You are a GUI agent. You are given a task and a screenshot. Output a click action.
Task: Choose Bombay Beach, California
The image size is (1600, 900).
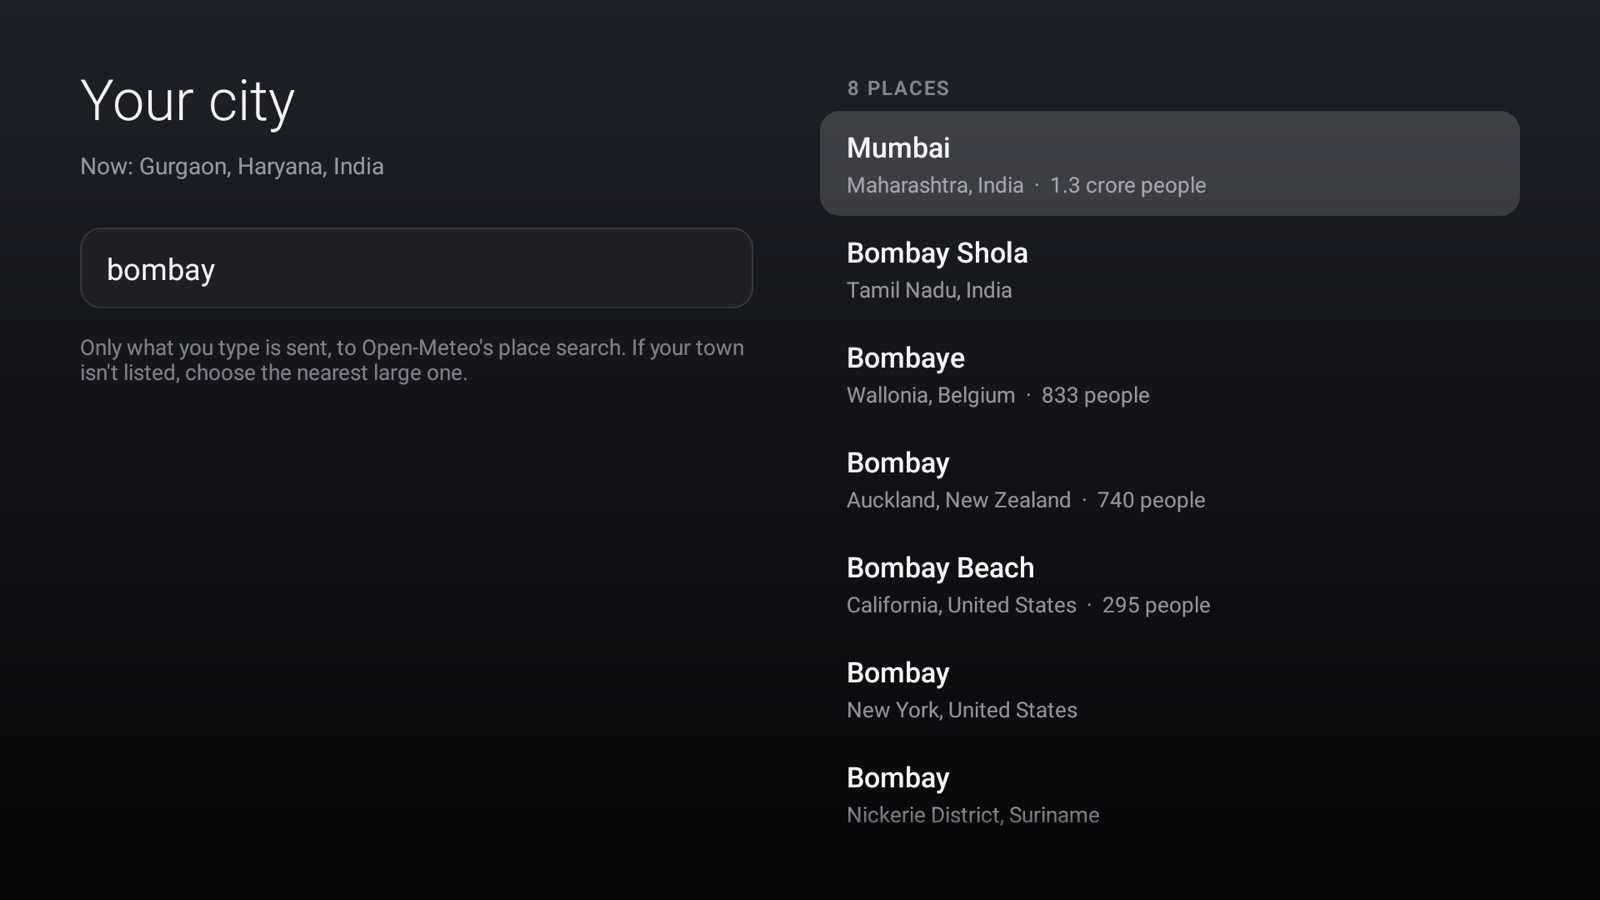pos(1169,583)
